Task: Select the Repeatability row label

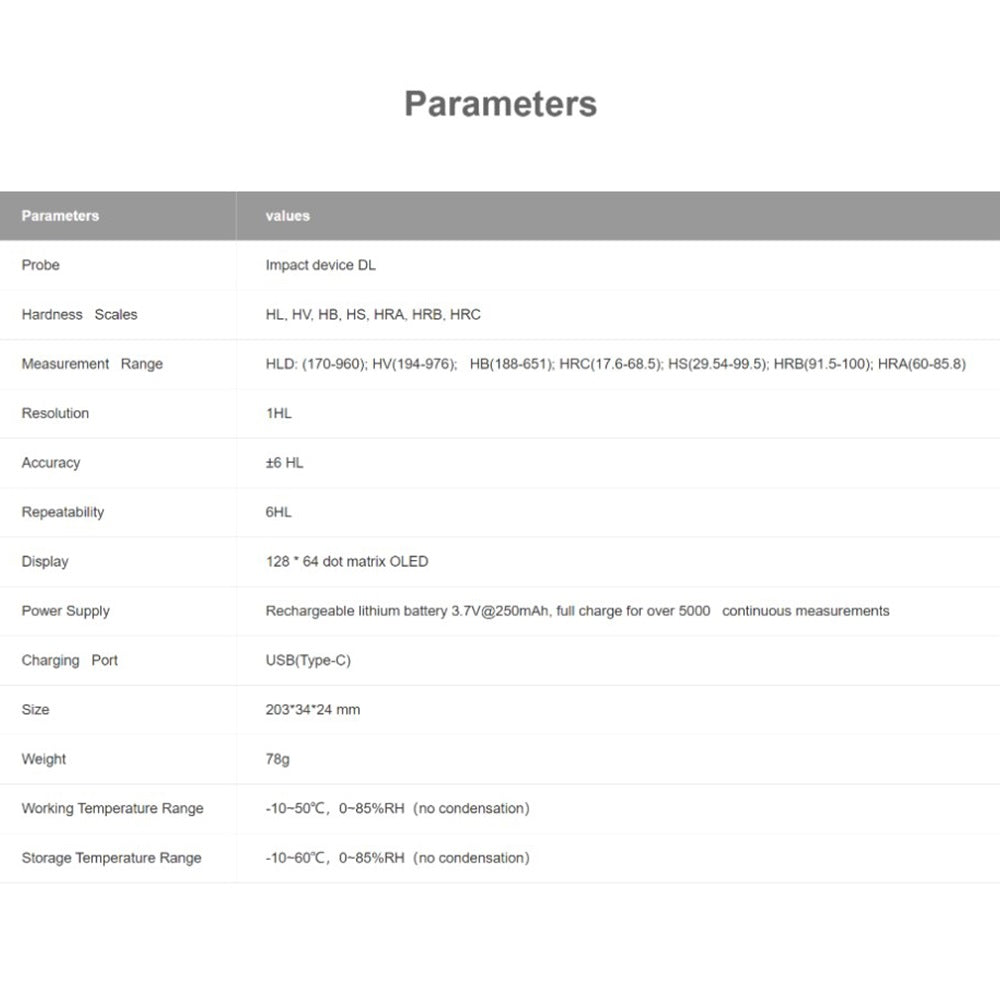Action: [63, 512]
